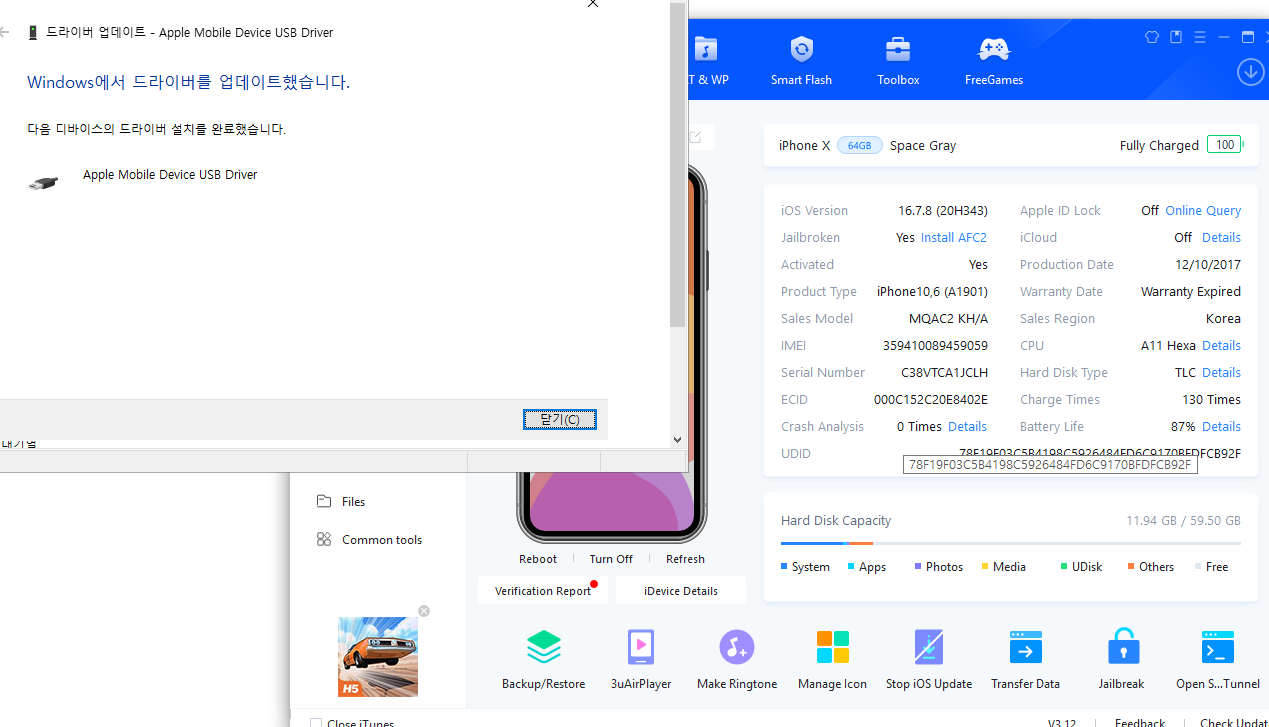Toggle the Close iTunes checkbox
The image size is (1269, 727).
point(316,724)
